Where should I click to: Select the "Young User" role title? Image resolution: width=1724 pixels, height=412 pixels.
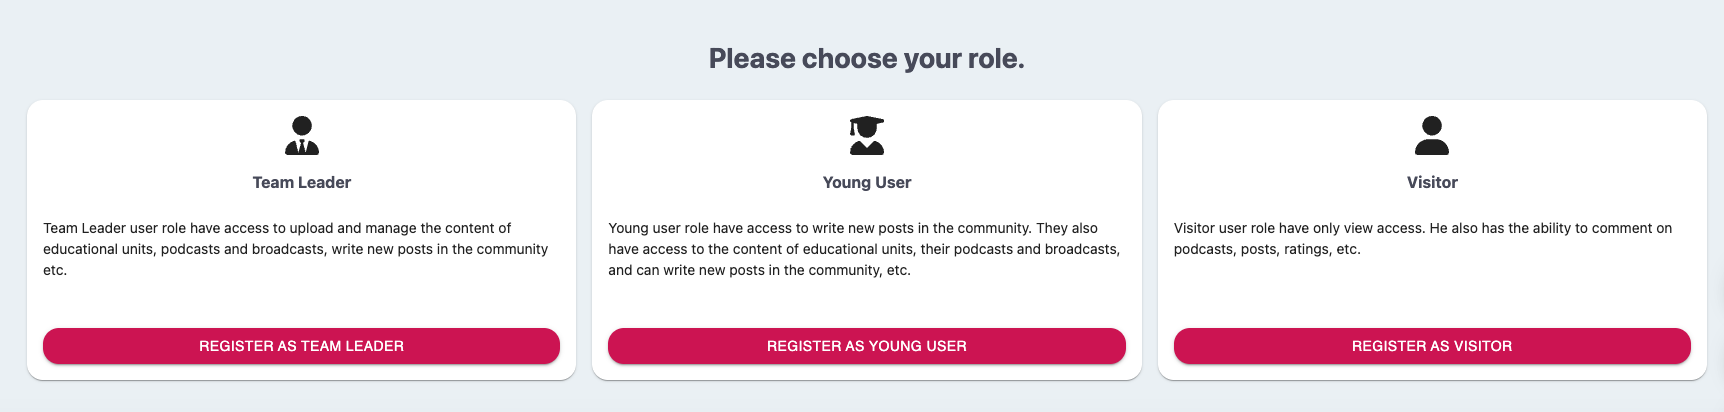[867, 182]
